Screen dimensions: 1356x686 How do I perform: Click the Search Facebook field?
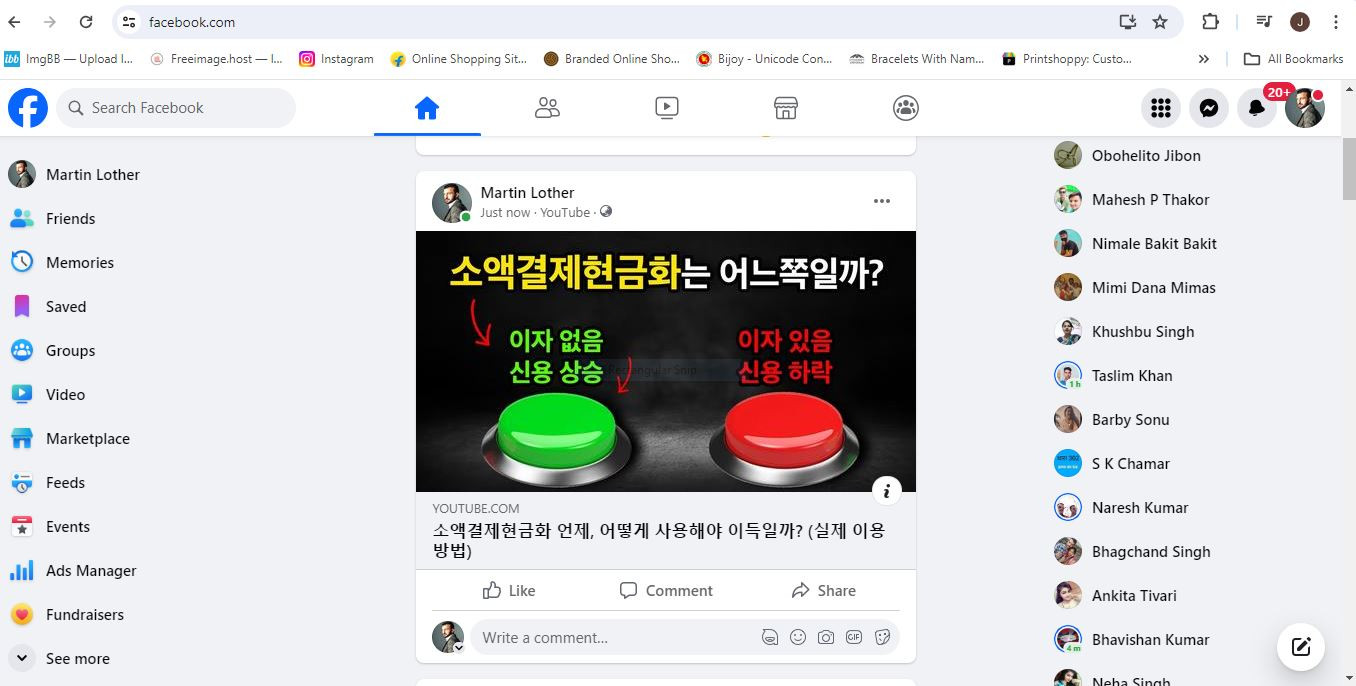tap(176, 108)
